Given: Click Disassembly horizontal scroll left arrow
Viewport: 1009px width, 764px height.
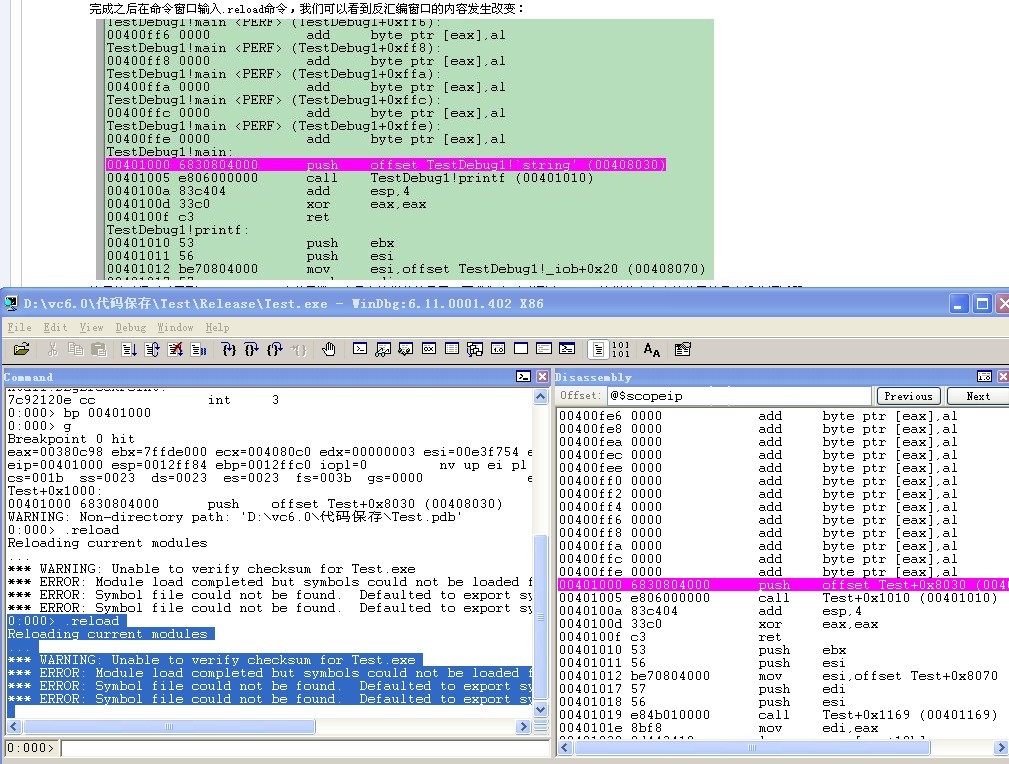Looking at the screenshot, I should click(566, 747).
